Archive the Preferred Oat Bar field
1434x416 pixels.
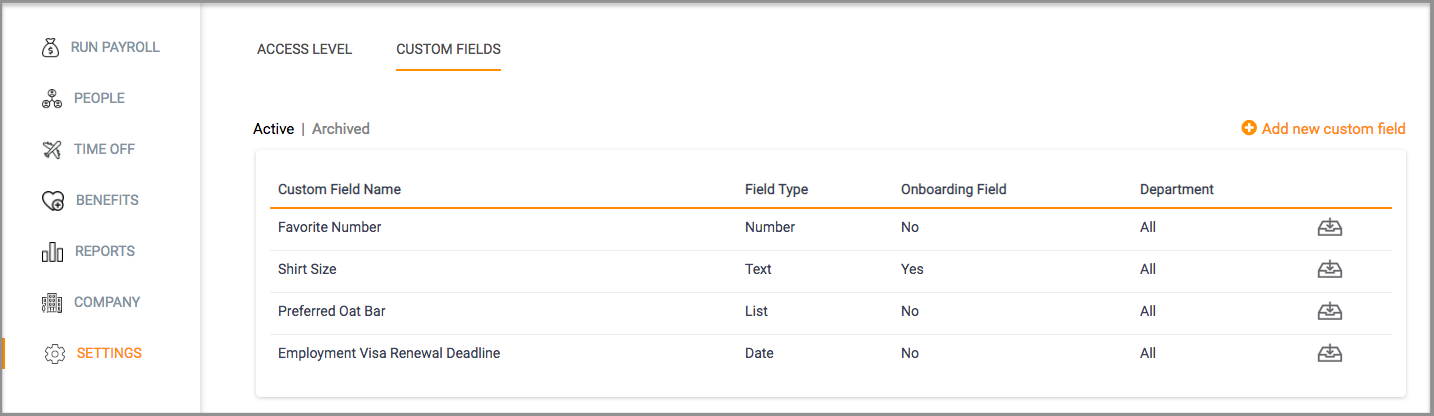pos(1329,311)
